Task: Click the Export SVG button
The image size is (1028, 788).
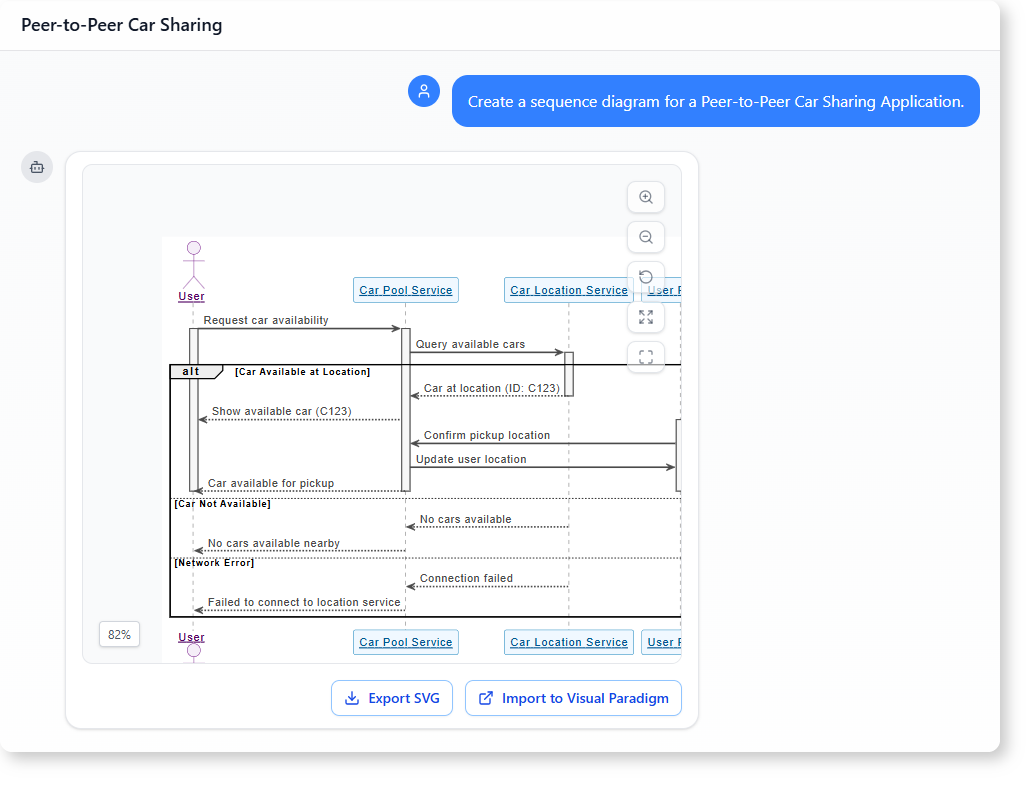Action: click(392, 698)
